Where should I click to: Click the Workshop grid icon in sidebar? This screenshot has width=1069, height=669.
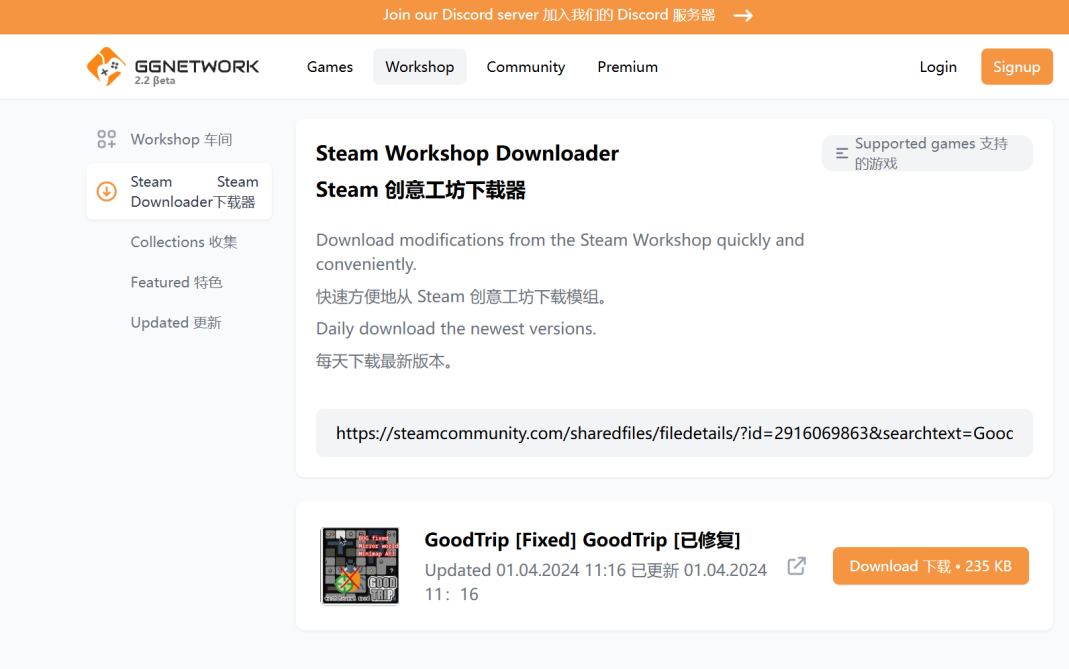[x=106, y=139]
